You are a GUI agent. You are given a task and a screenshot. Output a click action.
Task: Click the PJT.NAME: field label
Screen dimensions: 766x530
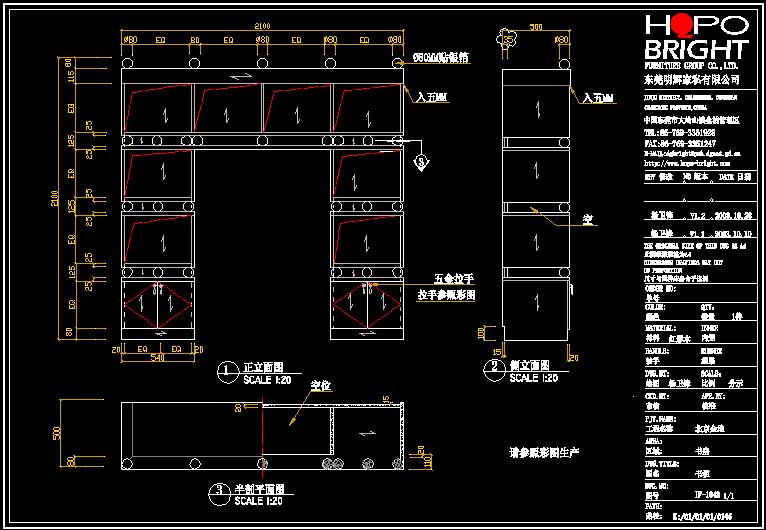tap(660, 419)
